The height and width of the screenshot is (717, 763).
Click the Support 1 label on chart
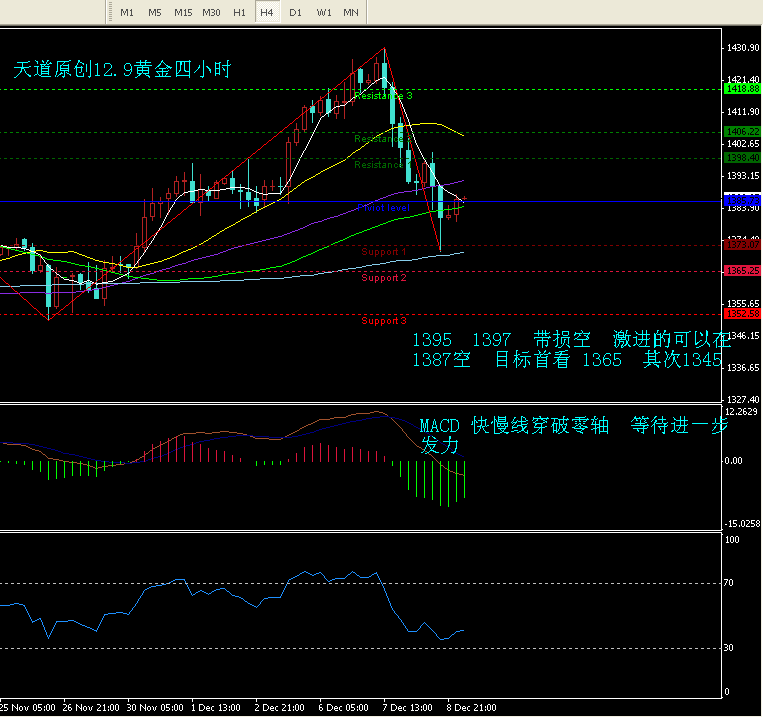pyautogui.click(x=384, y=252)
